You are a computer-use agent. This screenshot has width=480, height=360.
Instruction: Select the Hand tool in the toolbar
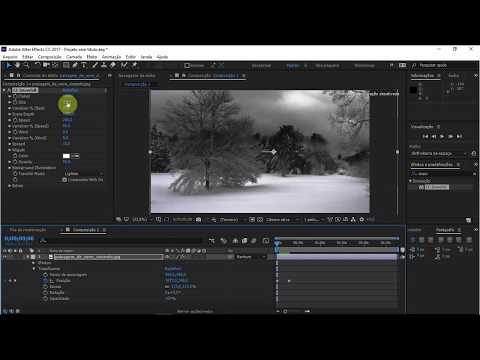pos(17,65)
